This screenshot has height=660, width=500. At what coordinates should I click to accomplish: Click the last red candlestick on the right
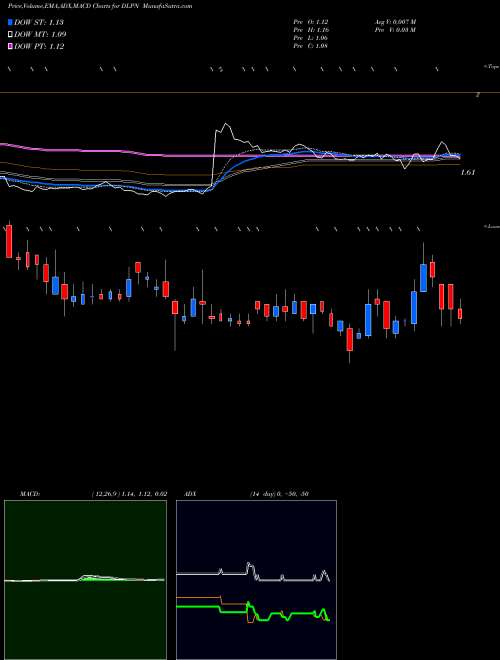(460, 314)
